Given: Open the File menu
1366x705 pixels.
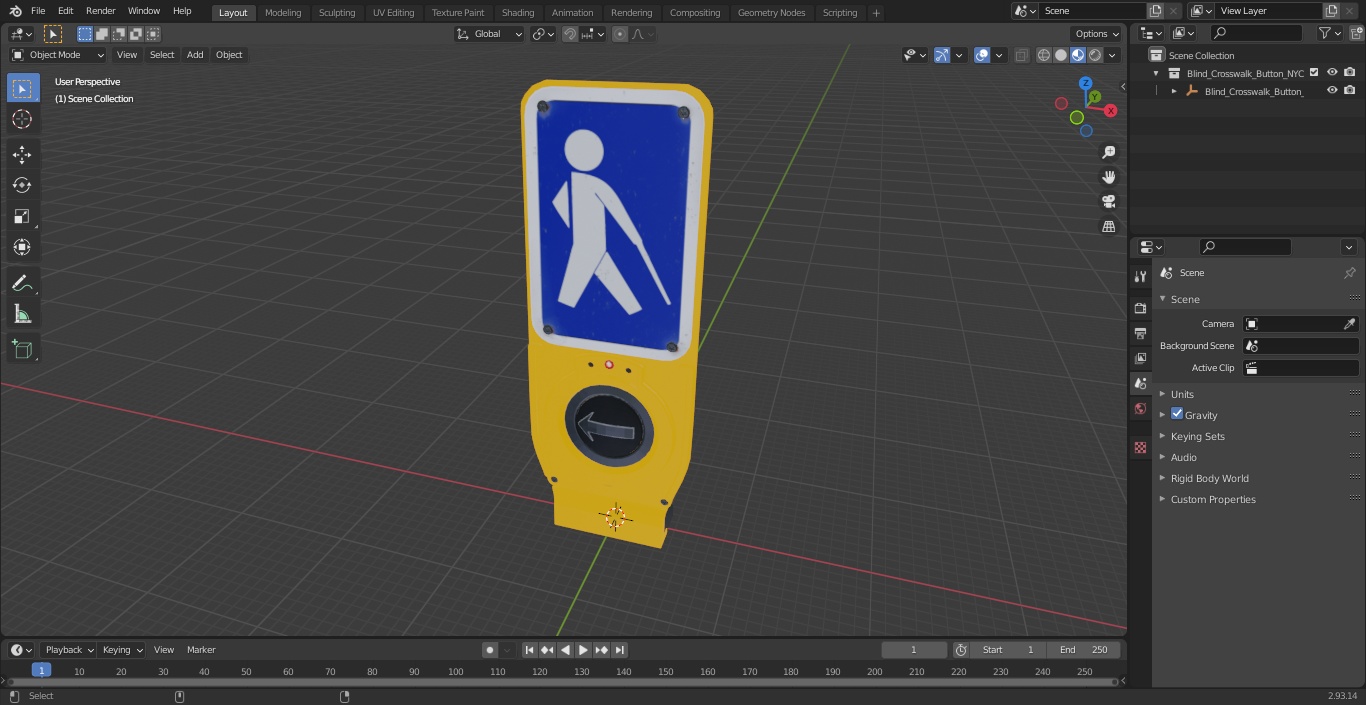Looking at the screenshot, I should [x=38, y=11].
